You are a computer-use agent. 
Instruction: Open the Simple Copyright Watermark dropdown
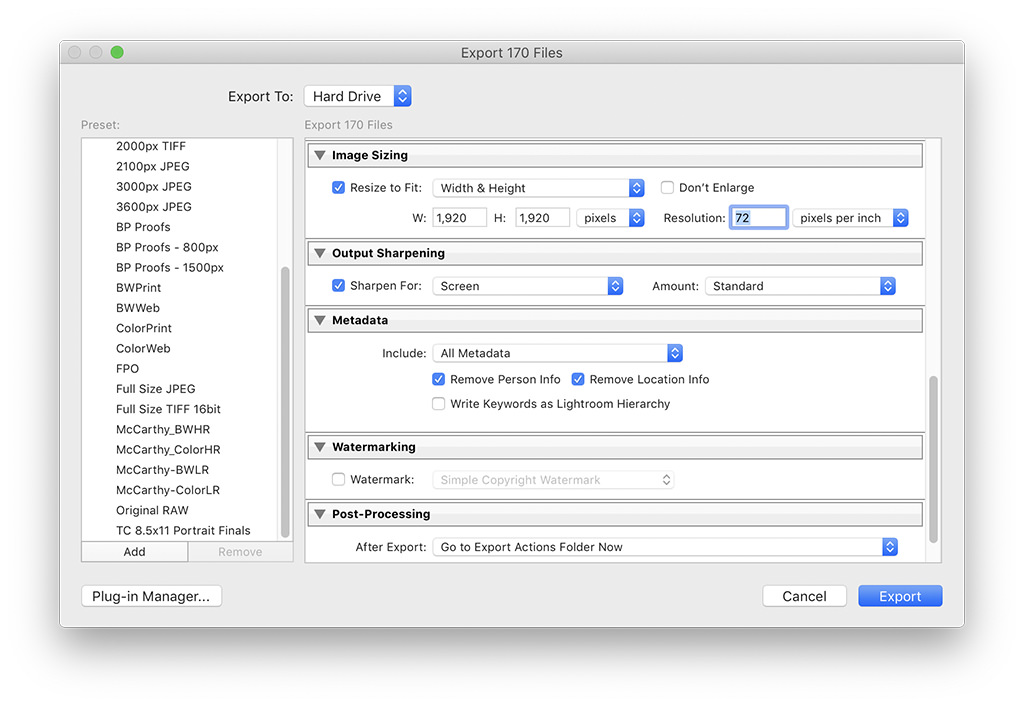click(553, 480)
